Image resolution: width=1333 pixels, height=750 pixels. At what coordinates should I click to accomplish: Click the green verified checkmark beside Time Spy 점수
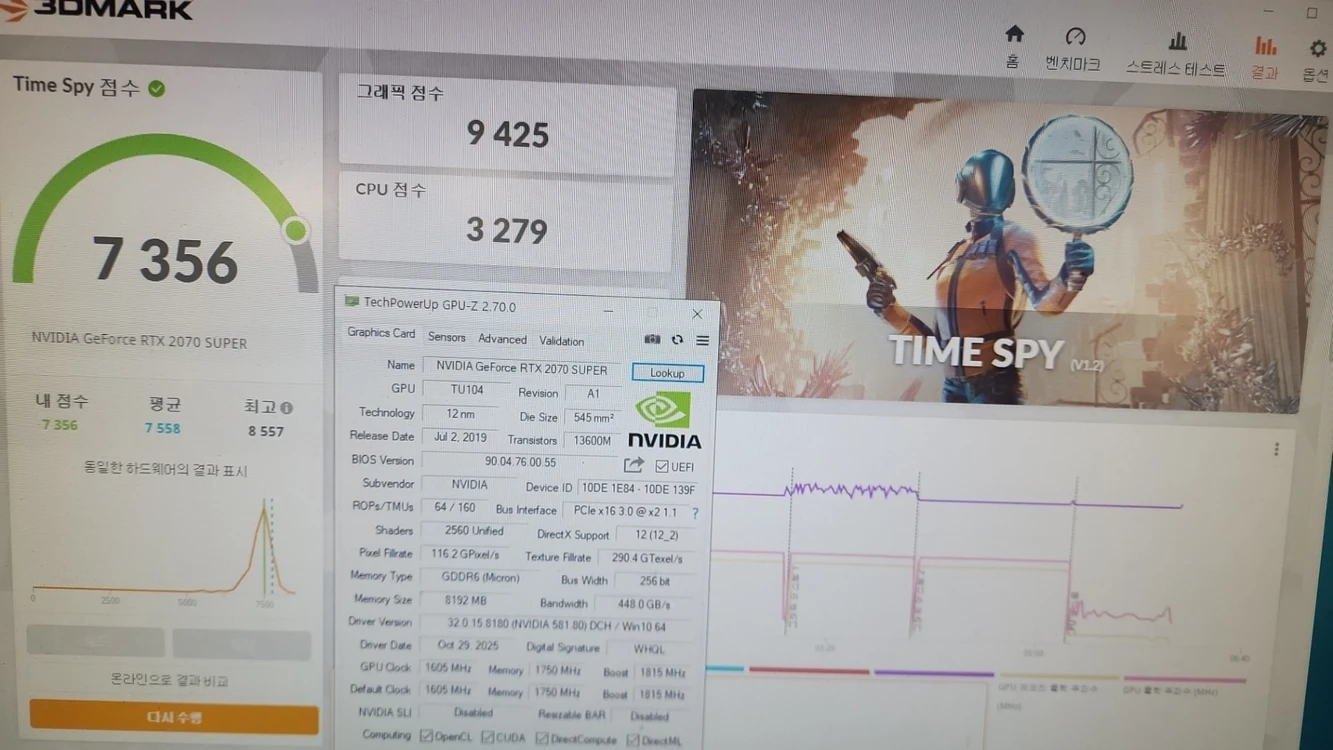(157, 89)
